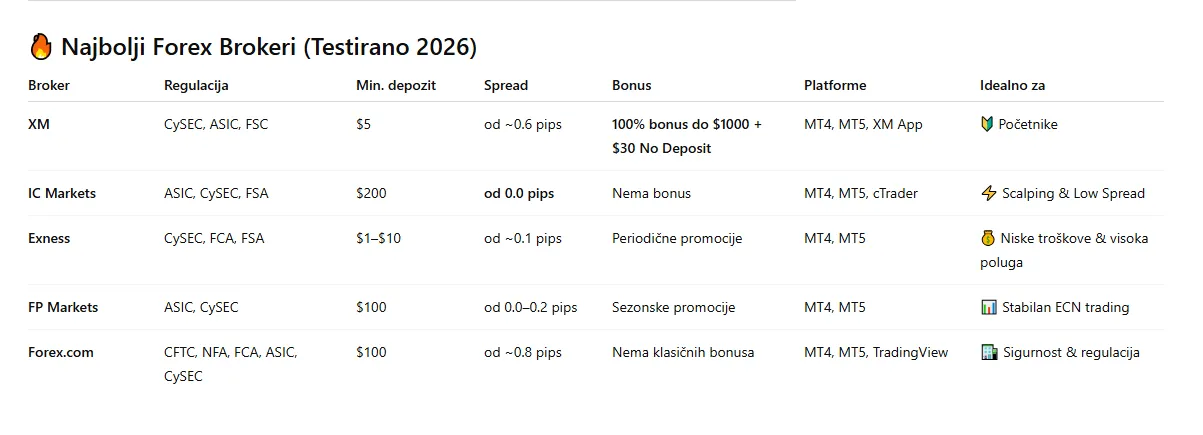Viewport: 1203px width, 435px height.
Task: Click the Regulacija column header
Action: pyautogui.click(x=196, y=86)
